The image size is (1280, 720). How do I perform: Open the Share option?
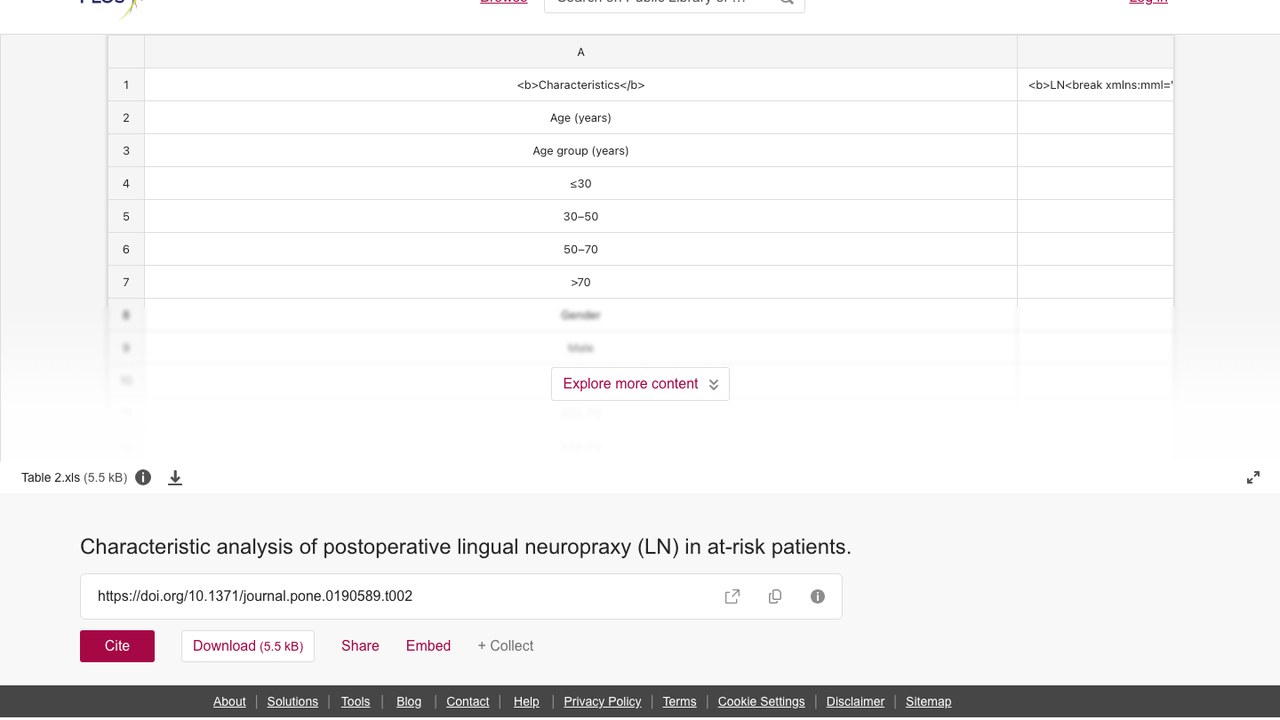pos(360,646)
